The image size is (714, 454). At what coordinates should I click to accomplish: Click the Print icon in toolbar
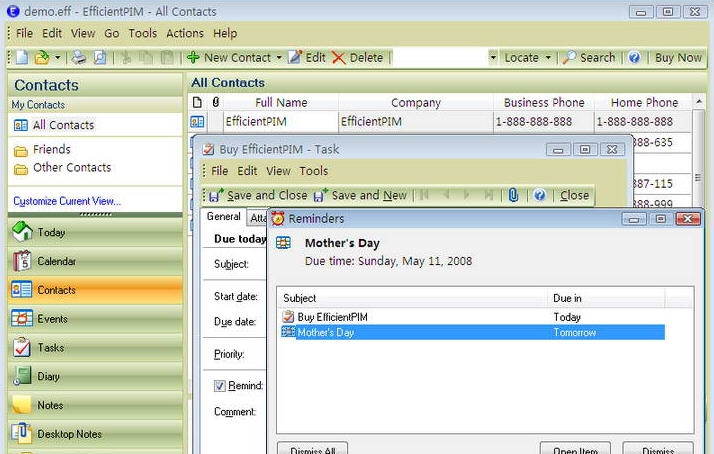[79, 58]
